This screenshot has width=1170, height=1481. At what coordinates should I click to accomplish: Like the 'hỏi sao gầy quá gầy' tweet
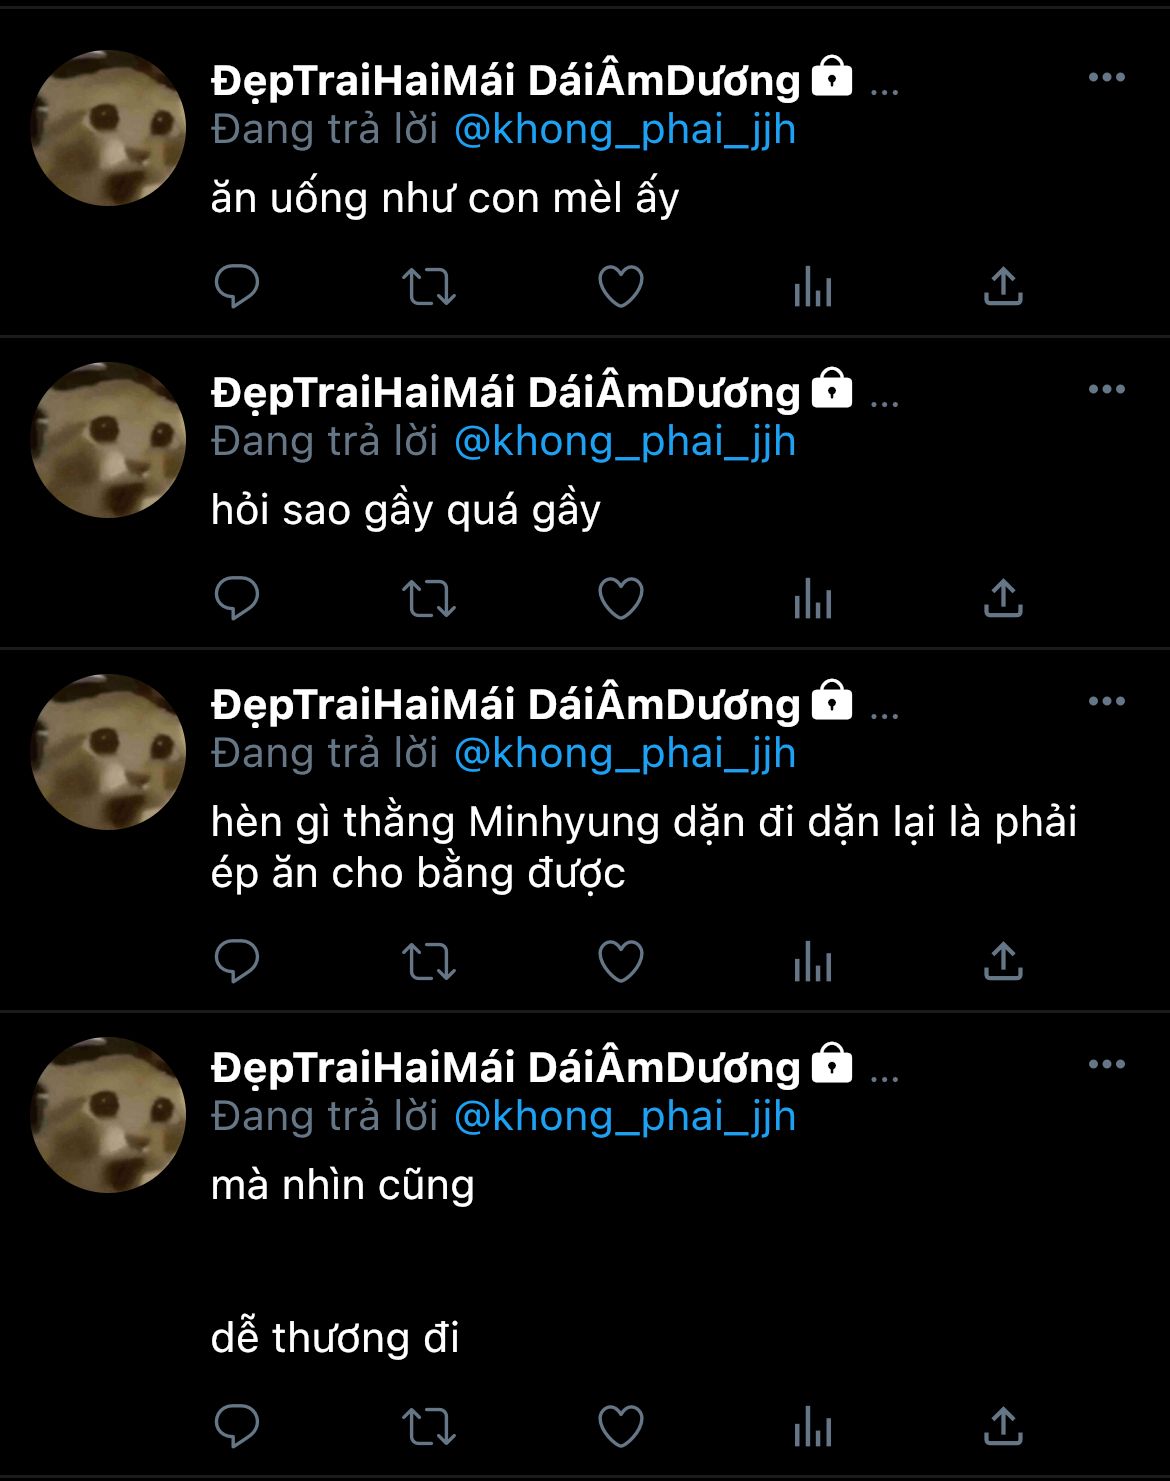pyautogui.click(x=621, y=599)
